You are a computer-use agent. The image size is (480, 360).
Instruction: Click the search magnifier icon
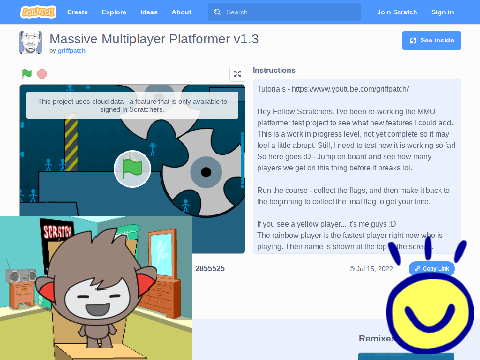(217, 12)
